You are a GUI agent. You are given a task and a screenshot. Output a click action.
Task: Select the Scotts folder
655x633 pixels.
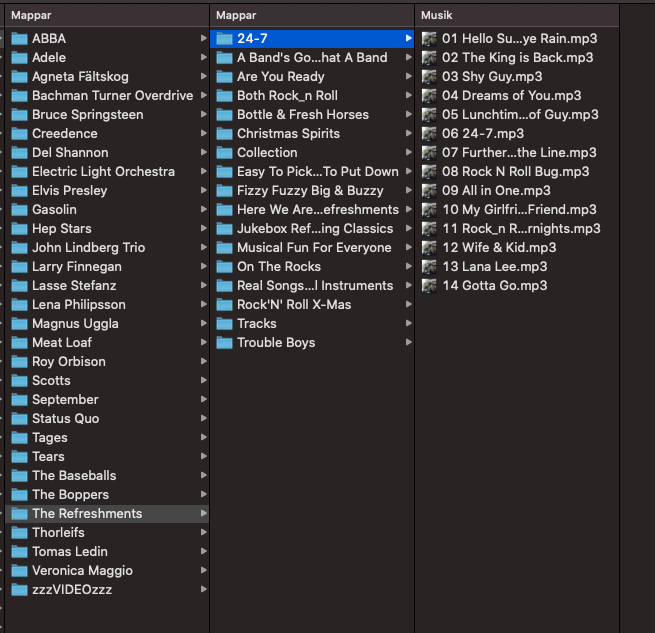click(107, 381)
